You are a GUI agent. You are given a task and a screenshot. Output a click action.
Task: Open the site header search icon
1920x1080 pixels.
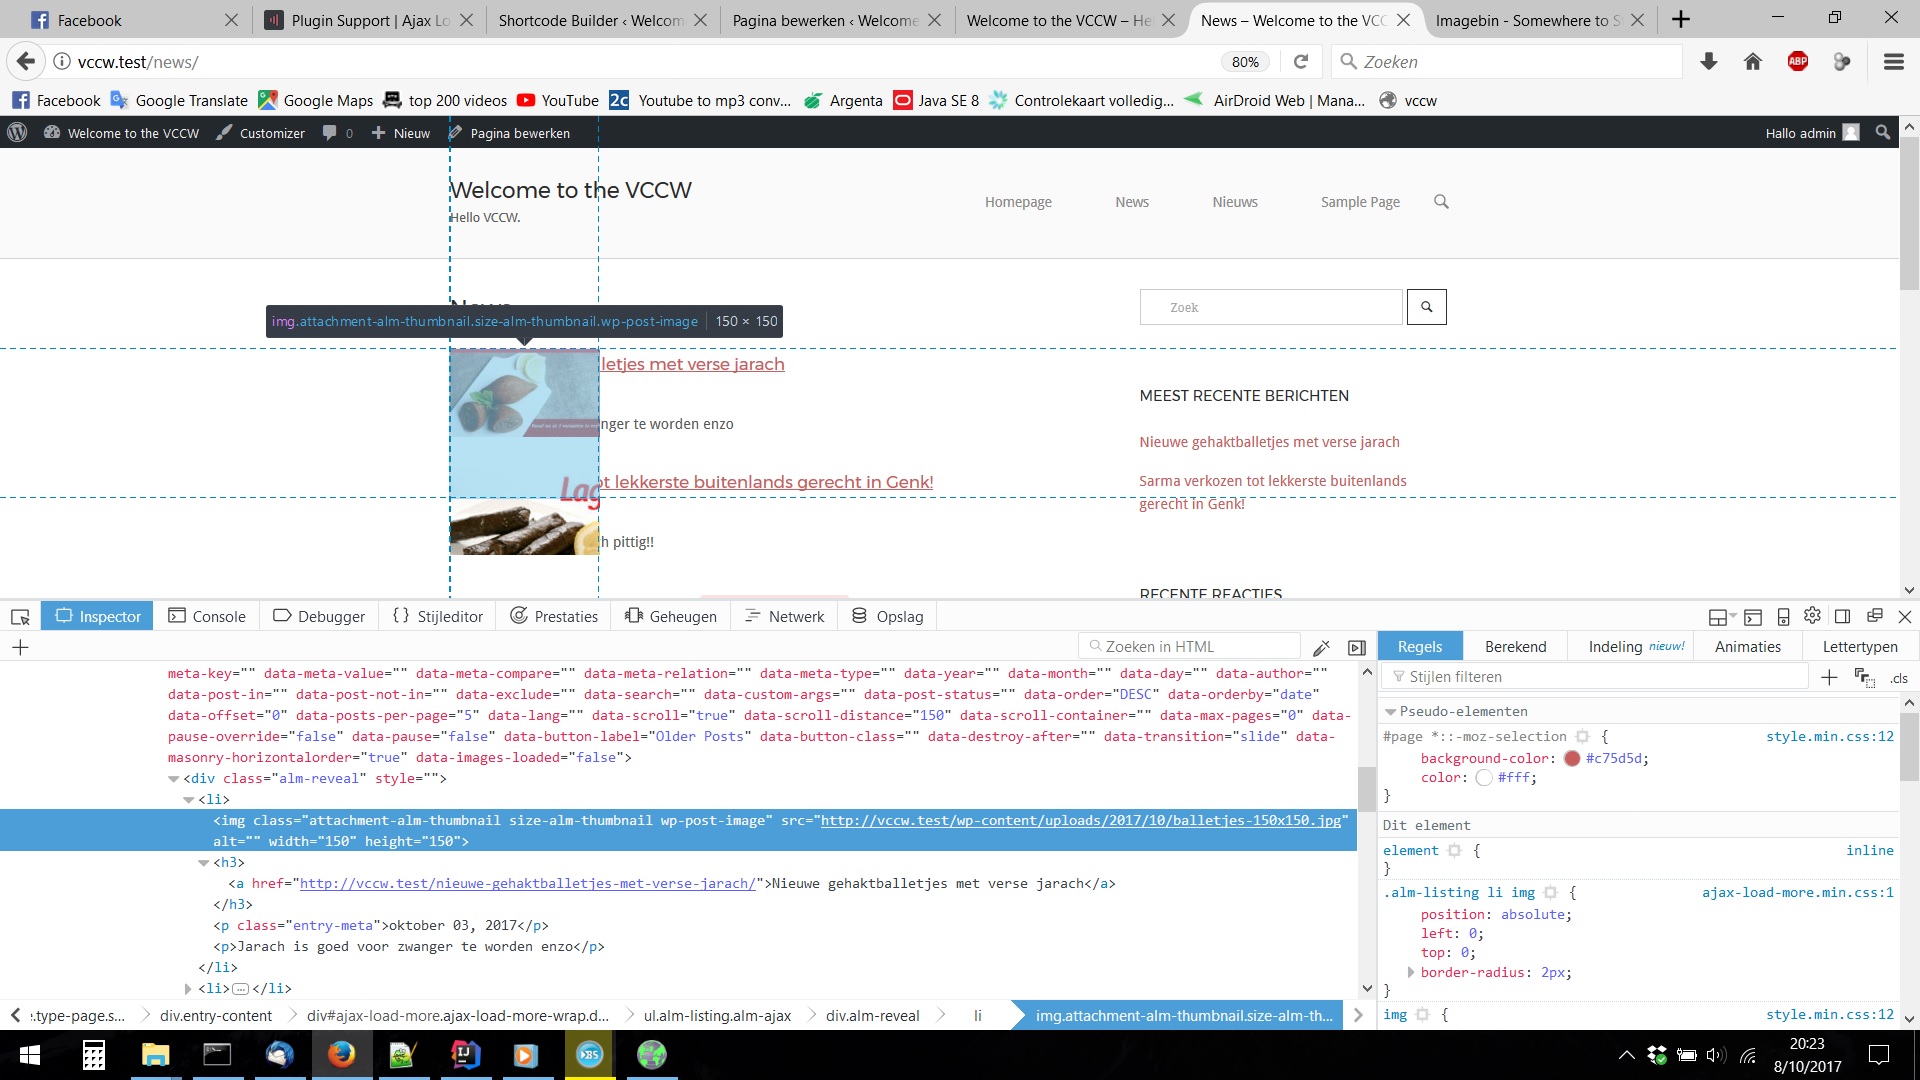coord(1441,201)
